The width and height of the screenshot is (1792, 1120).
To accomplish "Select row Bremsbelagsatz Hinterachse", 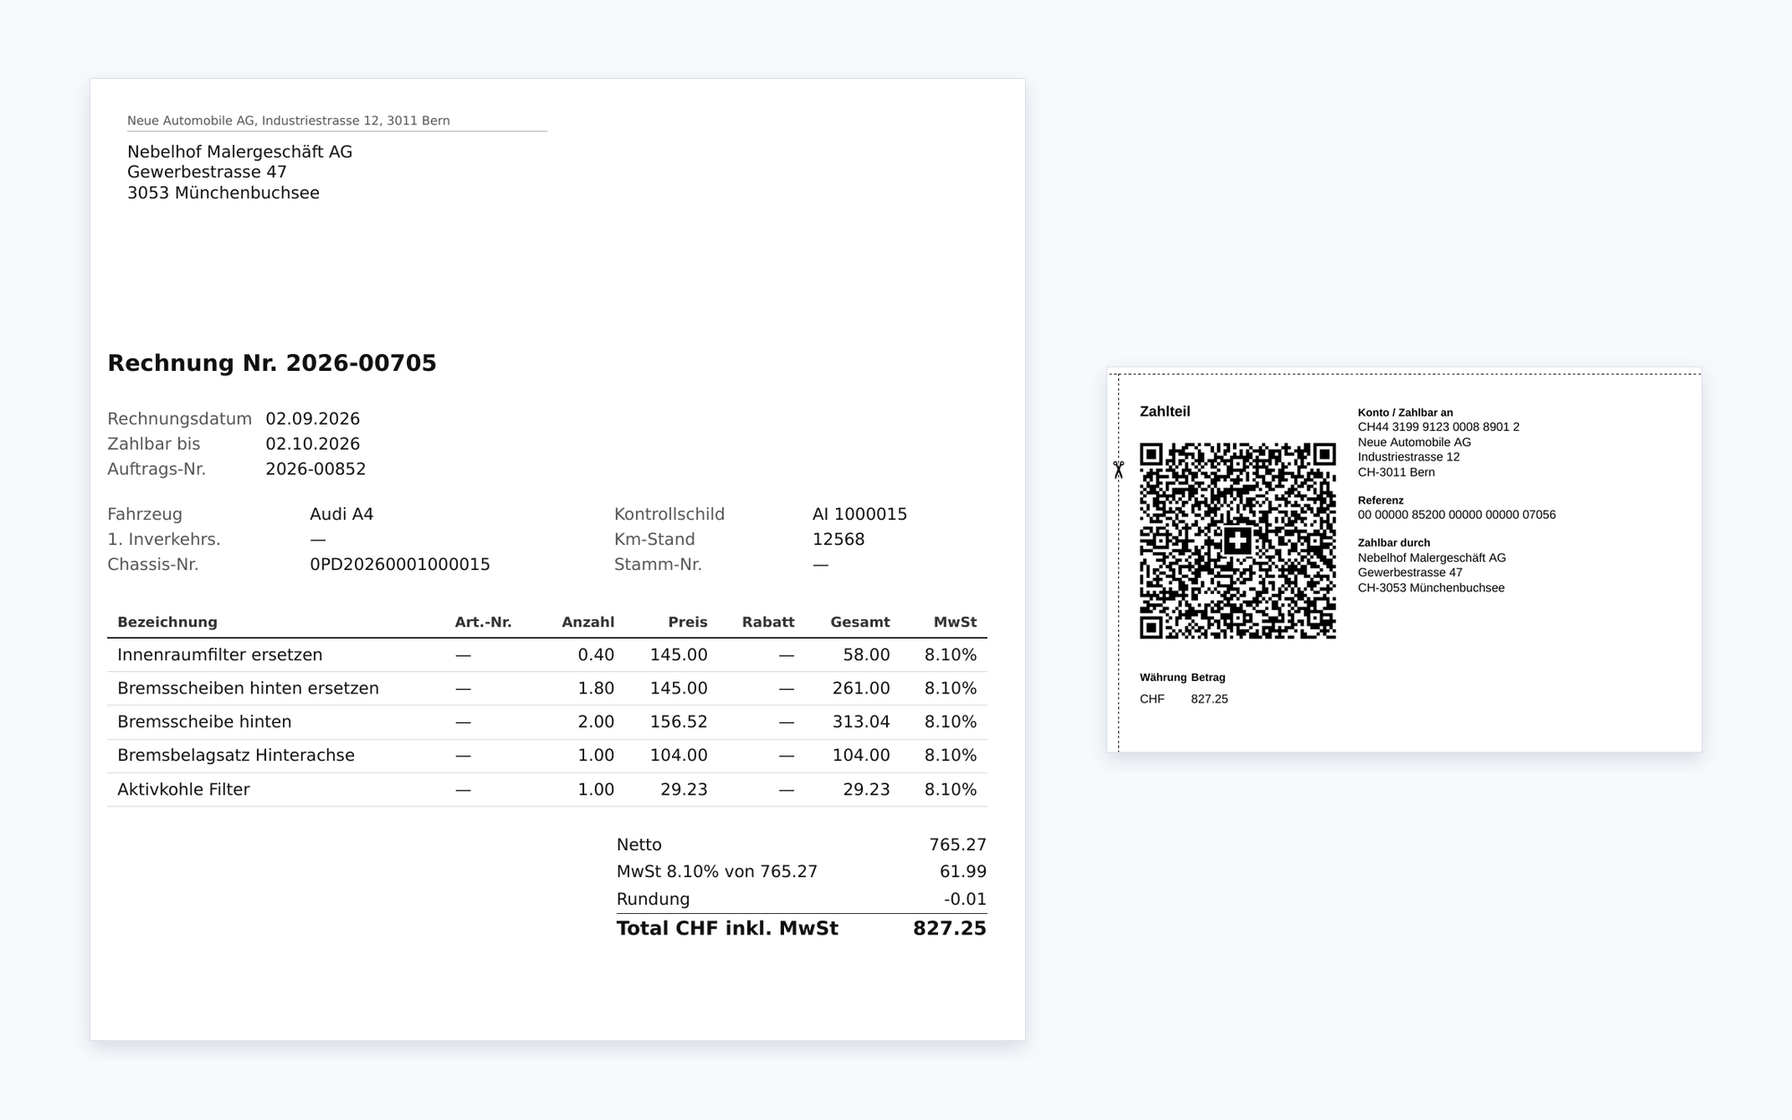I will tap(547, 755).
